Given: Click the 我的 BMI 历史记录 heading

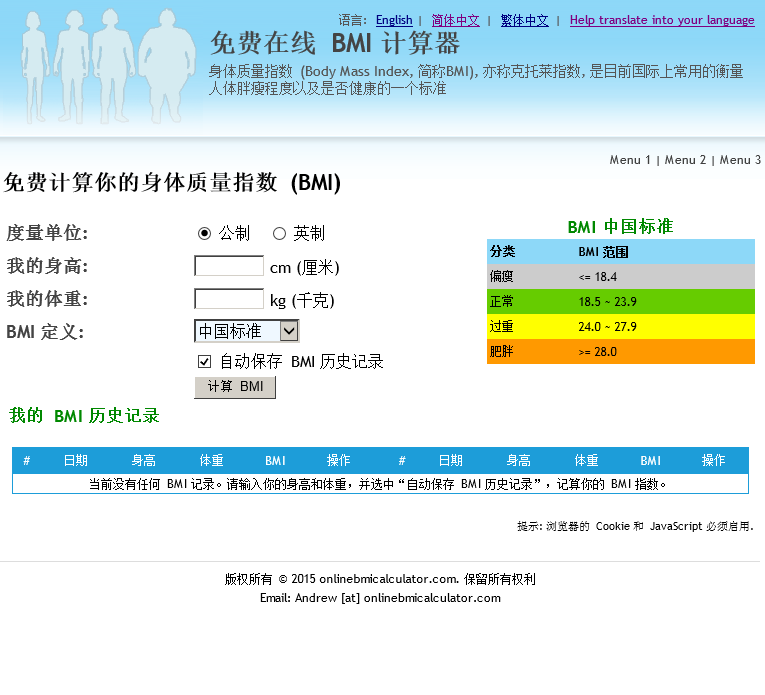Looking at the screenshot, I should point(84,416).
